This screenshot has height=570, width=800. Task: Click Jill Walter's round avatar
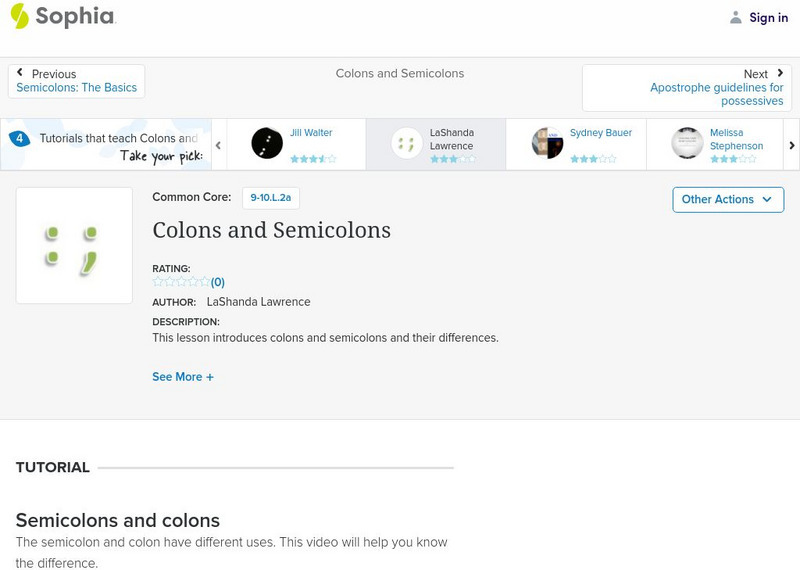click(x=267, y=143)
